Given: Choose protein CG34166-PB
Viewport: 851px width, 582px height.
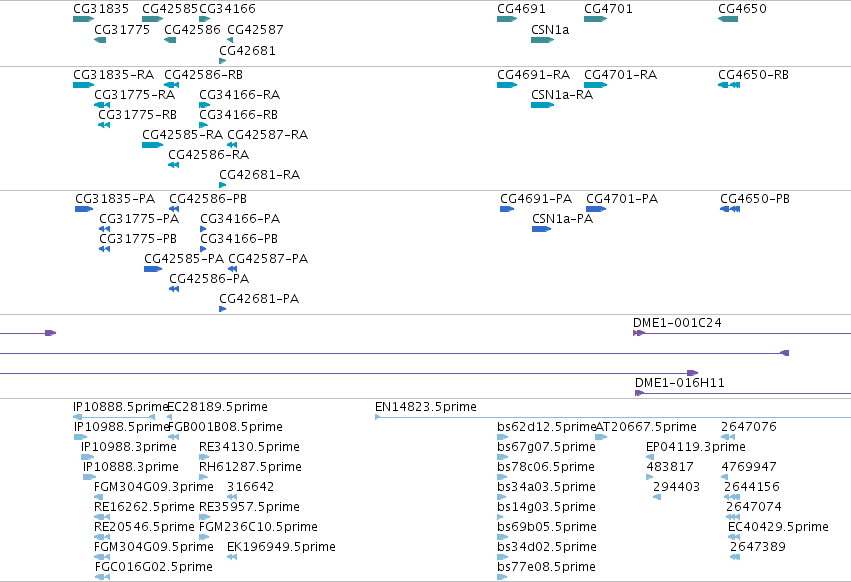Looking at the screenshot, I should [x=239, y=239].
